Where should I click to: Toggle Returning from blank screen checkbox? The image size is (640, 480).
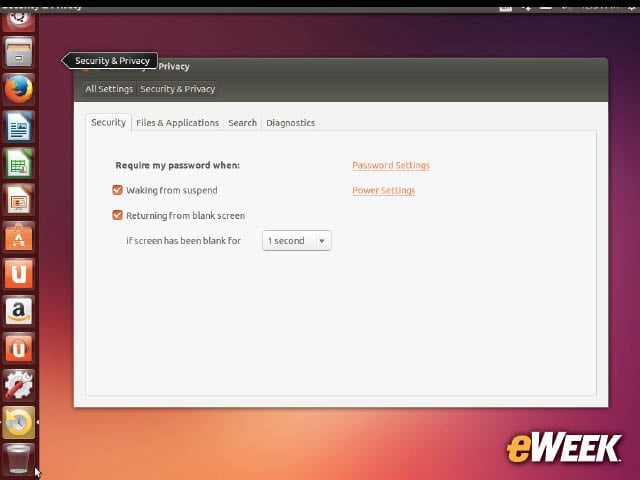click(x=117, y=215)
